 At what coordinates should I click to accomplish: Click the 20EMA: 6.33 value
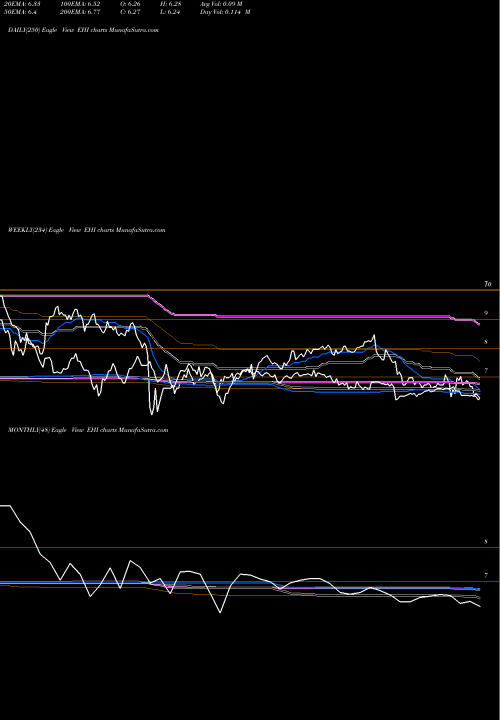pos(22,4)
